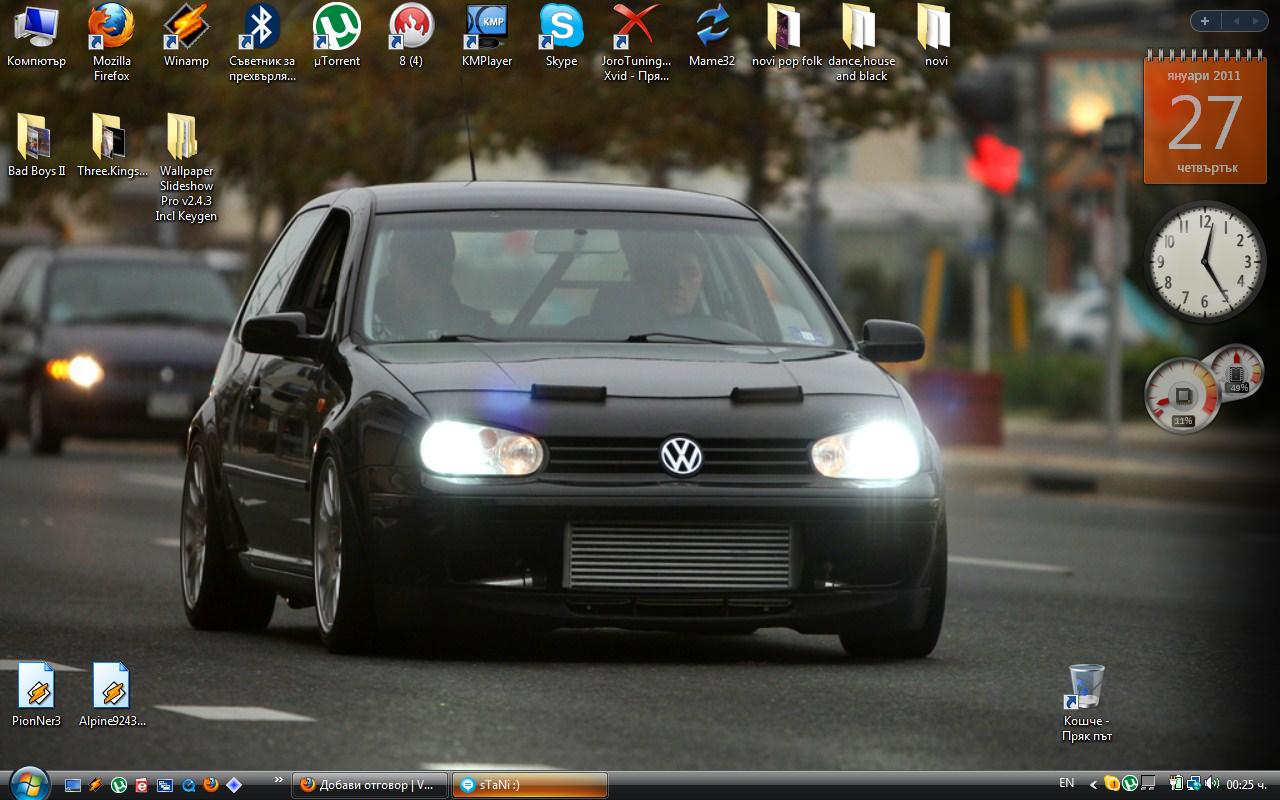Open the Mozilla Firefox desktop shortcut
Screen dimensions: 1280x800
click(111, 28)
